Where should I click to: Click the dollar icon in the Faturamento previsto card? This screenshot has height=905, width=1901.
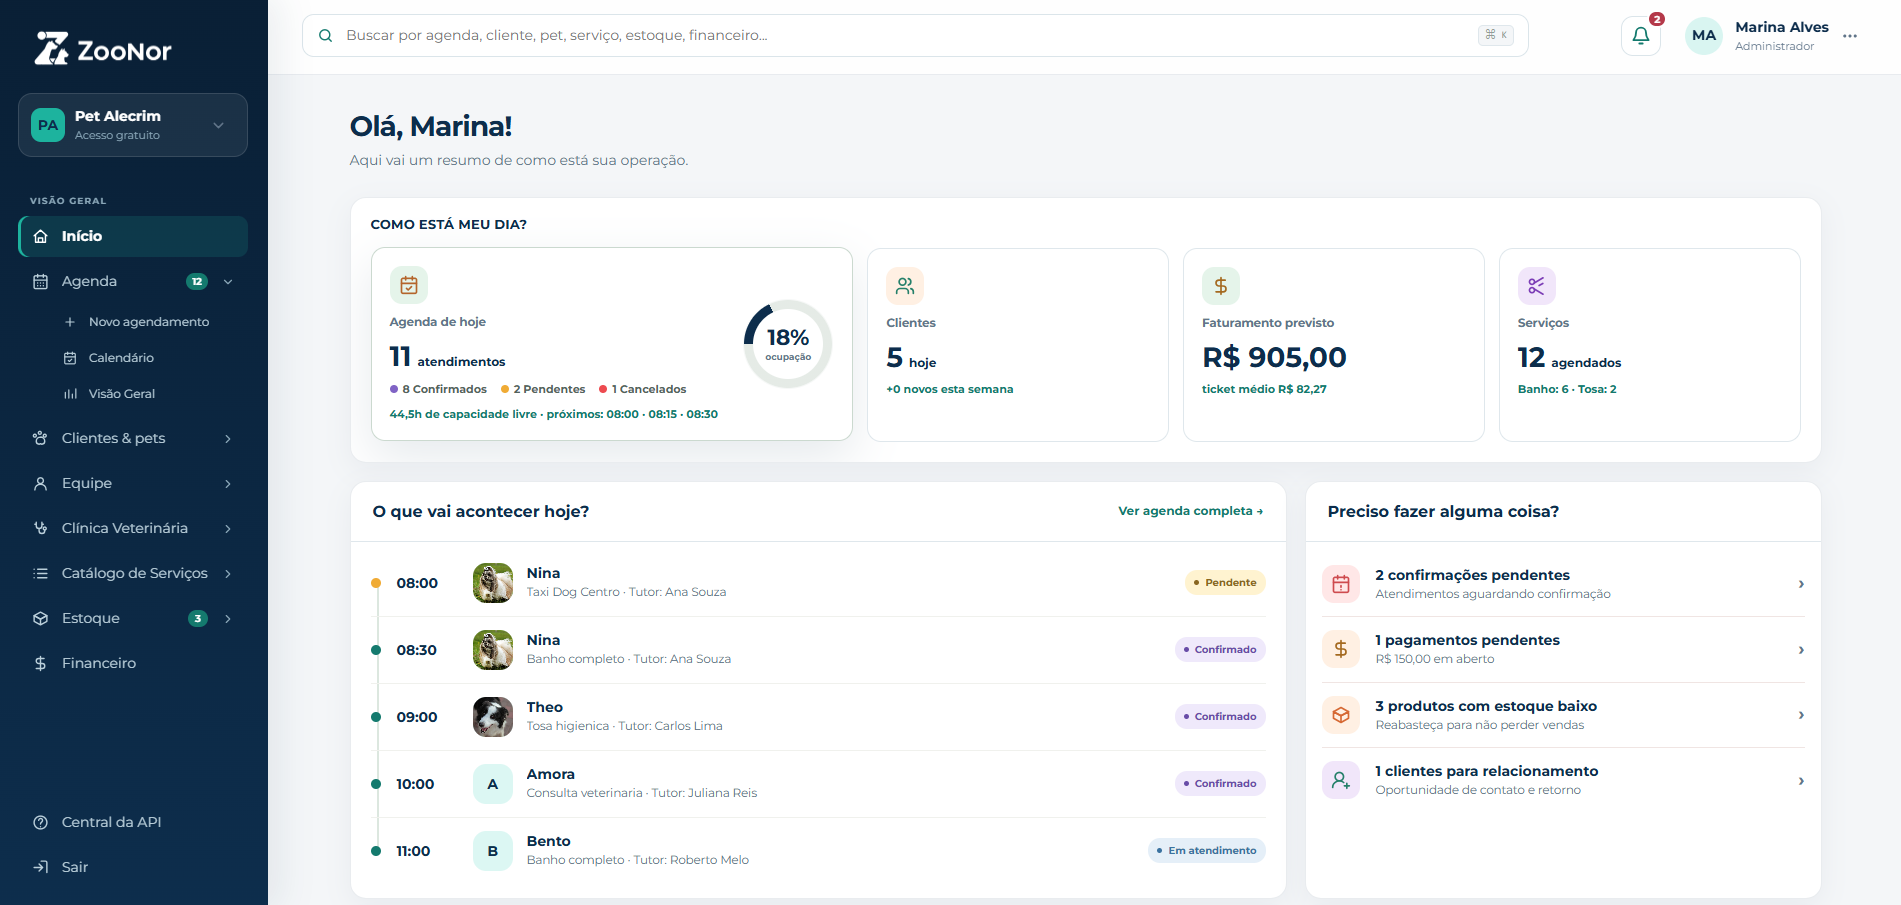pos(1221,286)
